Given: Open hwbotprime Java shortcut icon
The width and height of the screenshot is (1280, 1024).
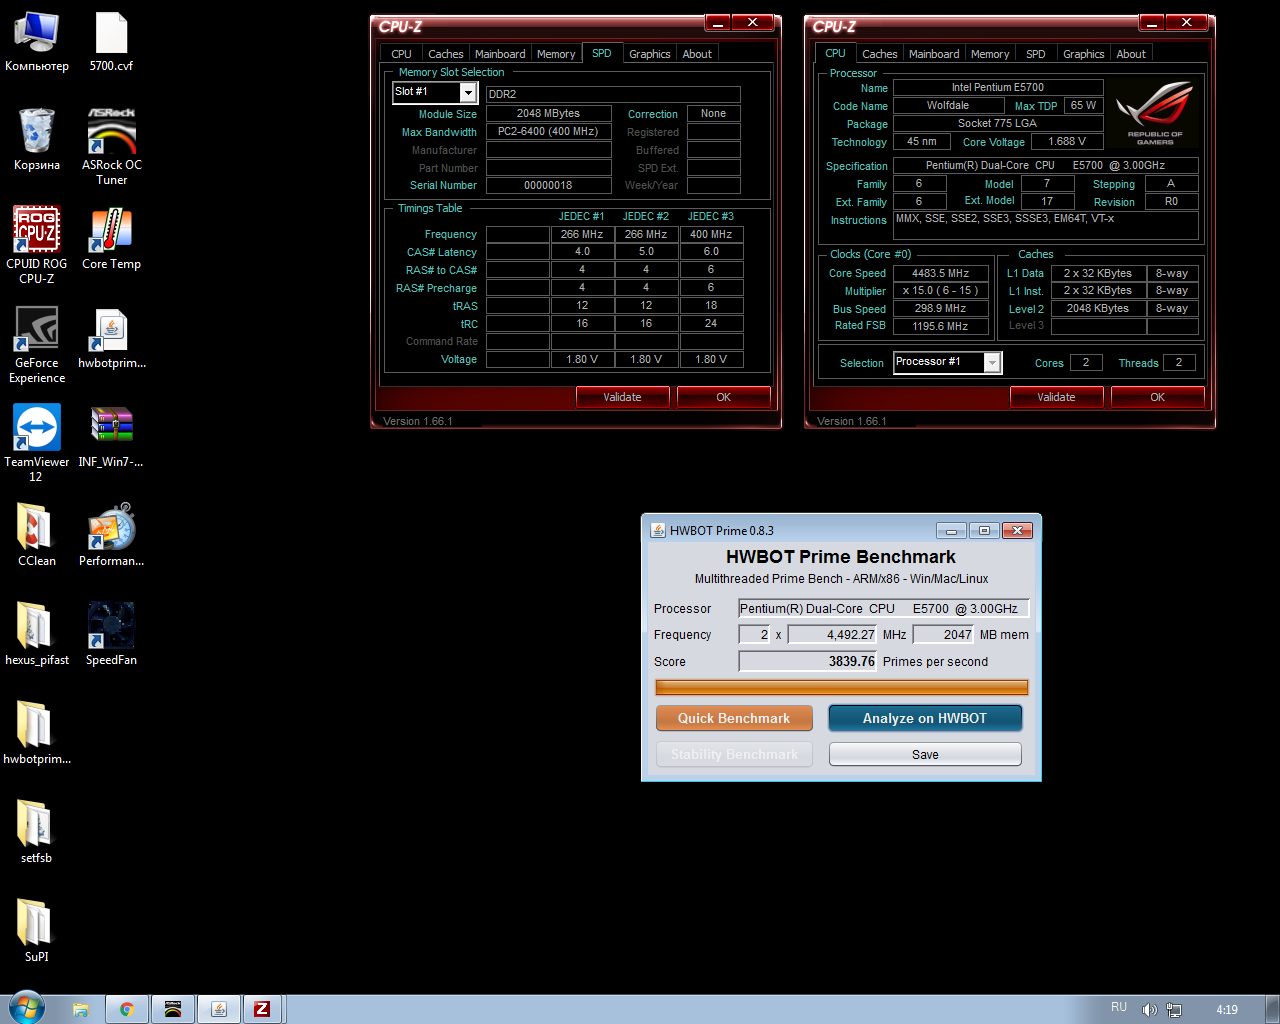Looking at the screenshot, I should (x=111, y=339).
